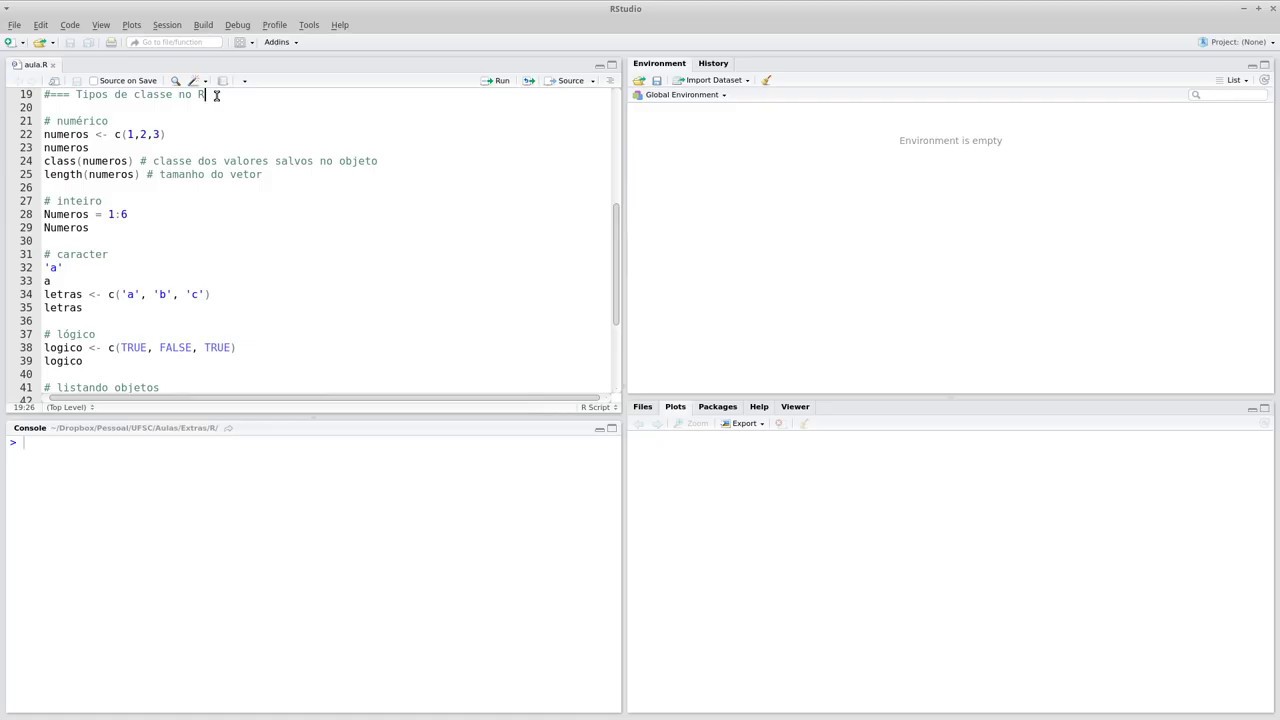The height and width of the screenshot is (720, 1280).
Task: Switch to the Viewer tab
Action: point(795,407)
